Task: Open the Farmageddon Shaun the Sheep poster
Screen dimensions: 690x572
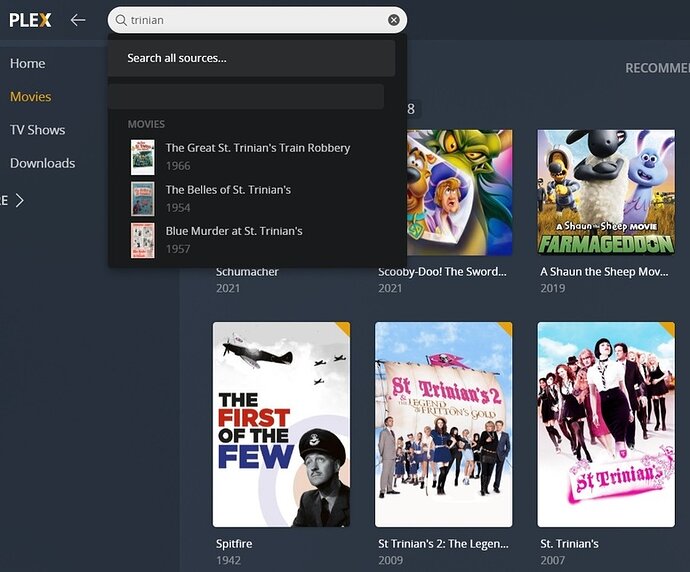Action: (x=606, y=192)
